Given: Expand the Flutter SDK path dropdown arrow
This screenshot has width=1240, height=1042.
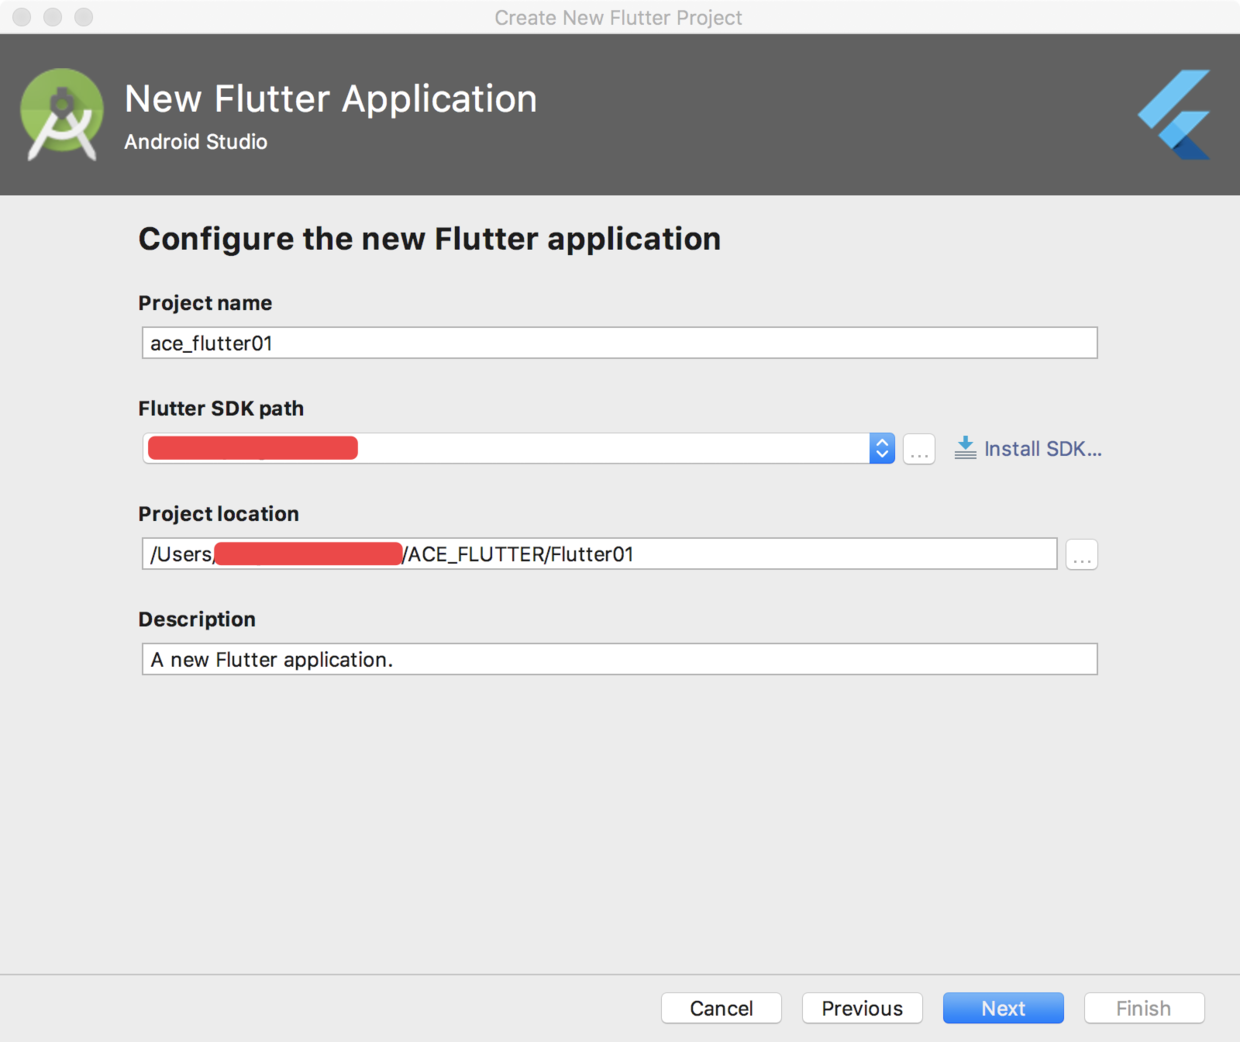Looking at the screenshot, I should point(881,449).
